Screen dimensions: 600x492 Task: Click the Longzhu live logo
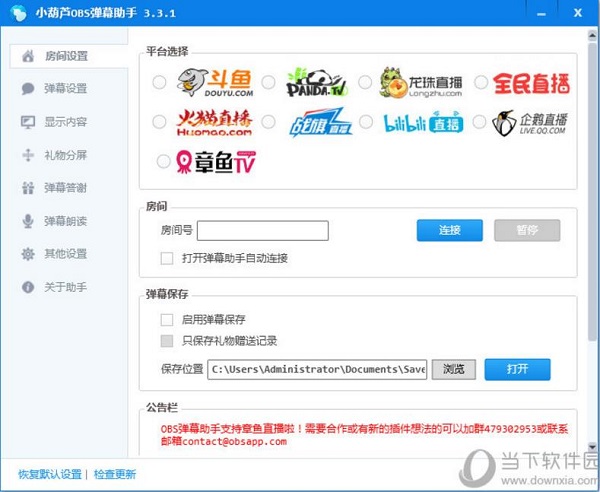[x=421, y=83]
